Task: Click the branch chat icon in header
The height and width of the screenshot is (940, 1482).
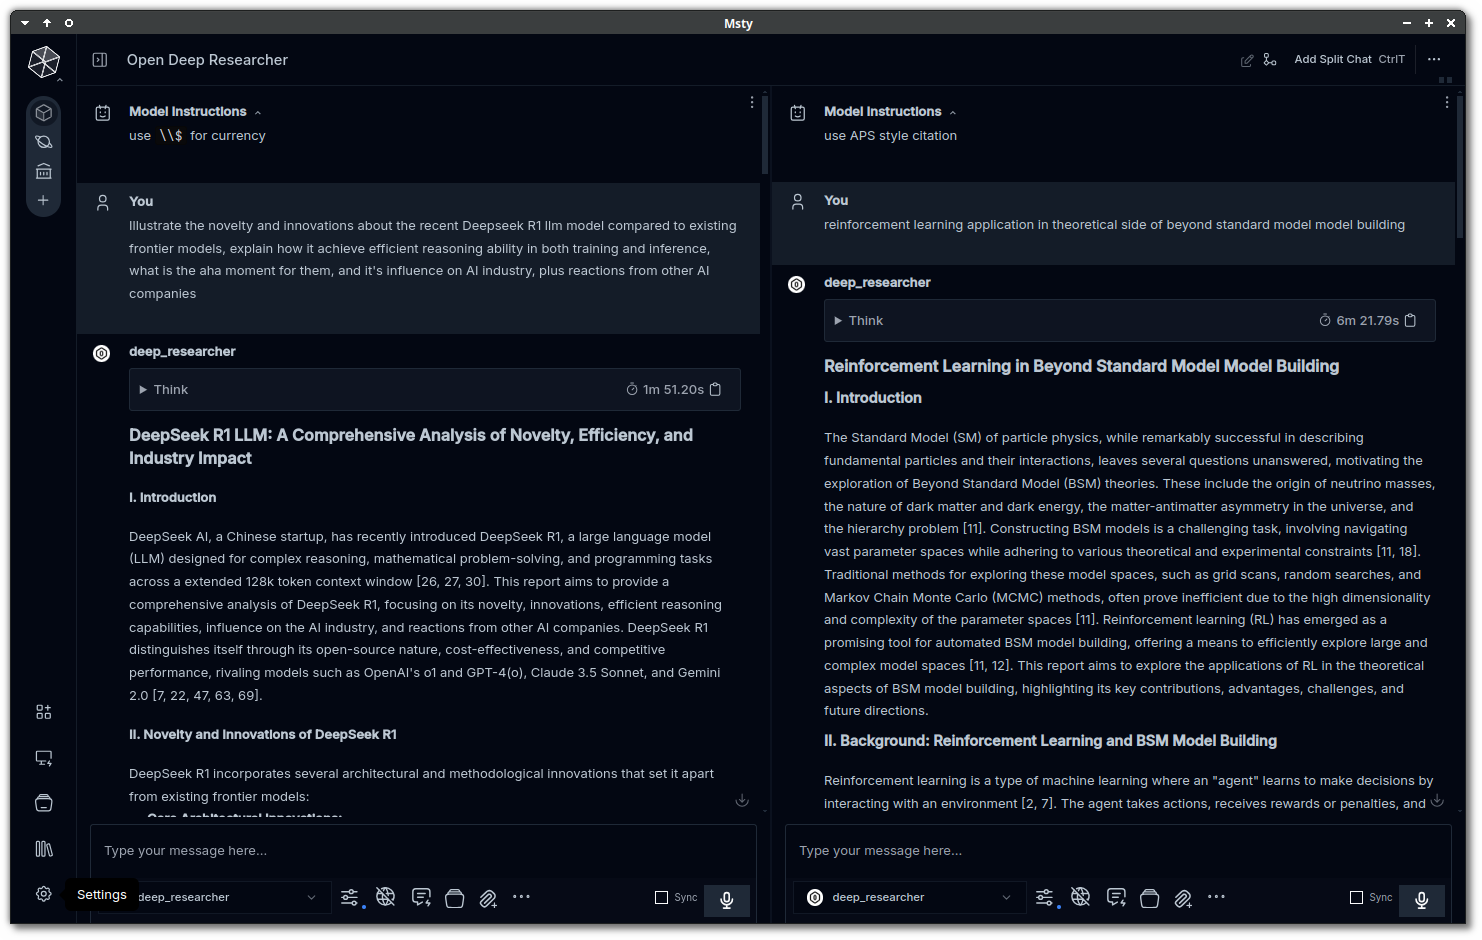Action: point(1270,60)
